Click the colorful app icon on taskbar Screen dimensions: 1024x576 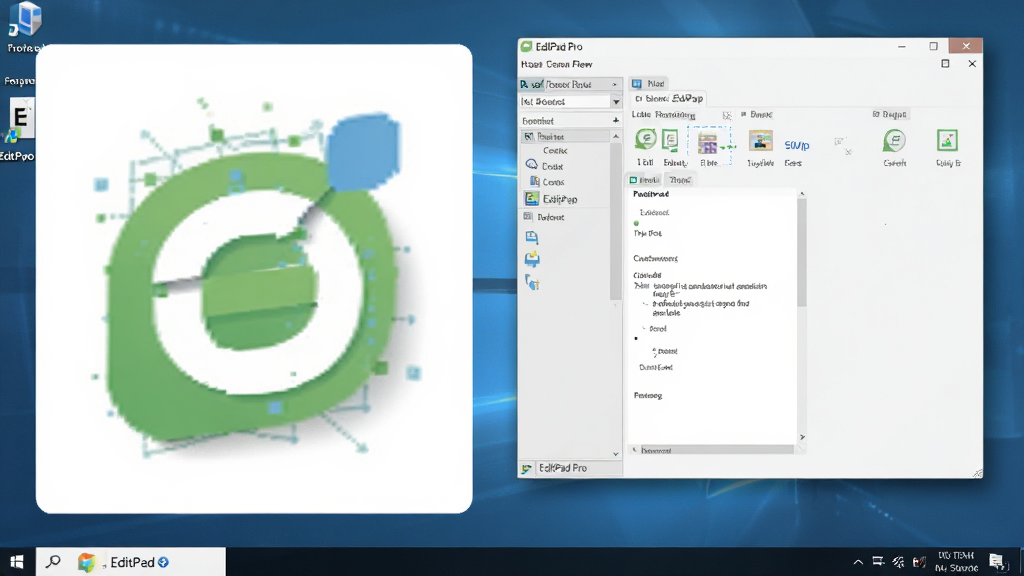[86, 562]
